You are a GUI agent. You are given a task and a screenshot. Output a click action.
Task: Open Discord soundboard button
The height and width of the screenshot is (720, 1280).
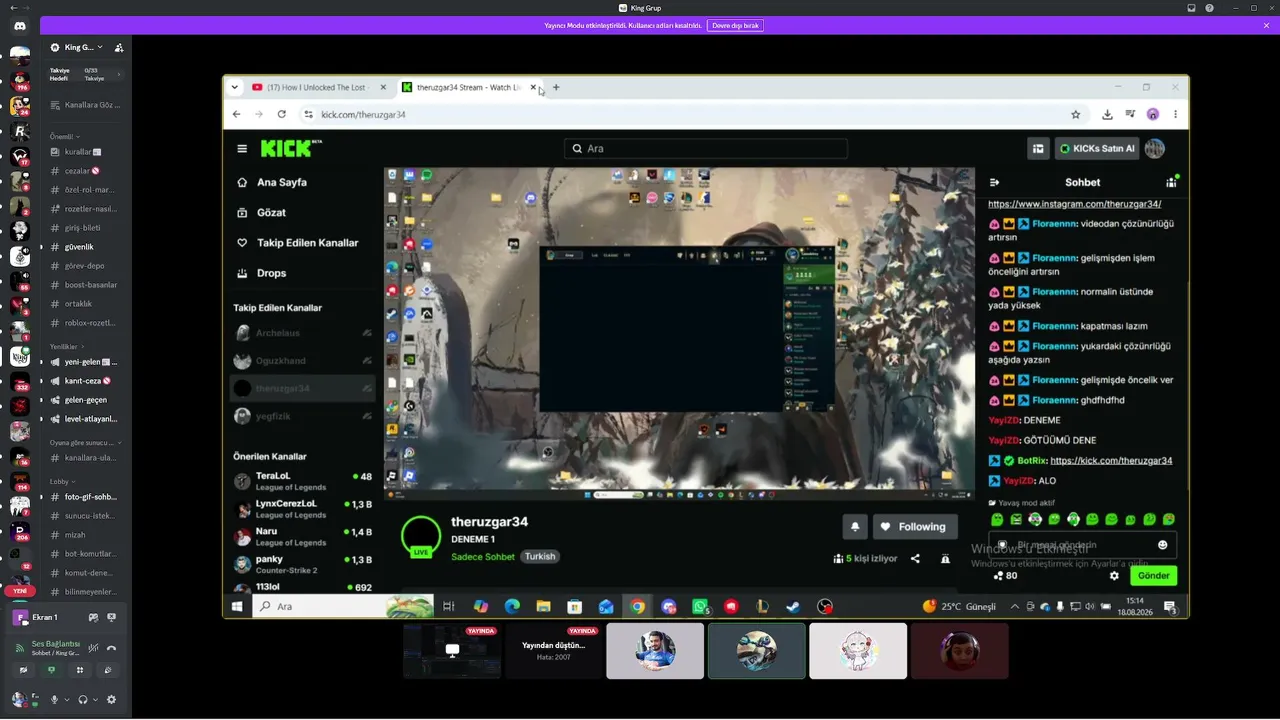[109, 670]
